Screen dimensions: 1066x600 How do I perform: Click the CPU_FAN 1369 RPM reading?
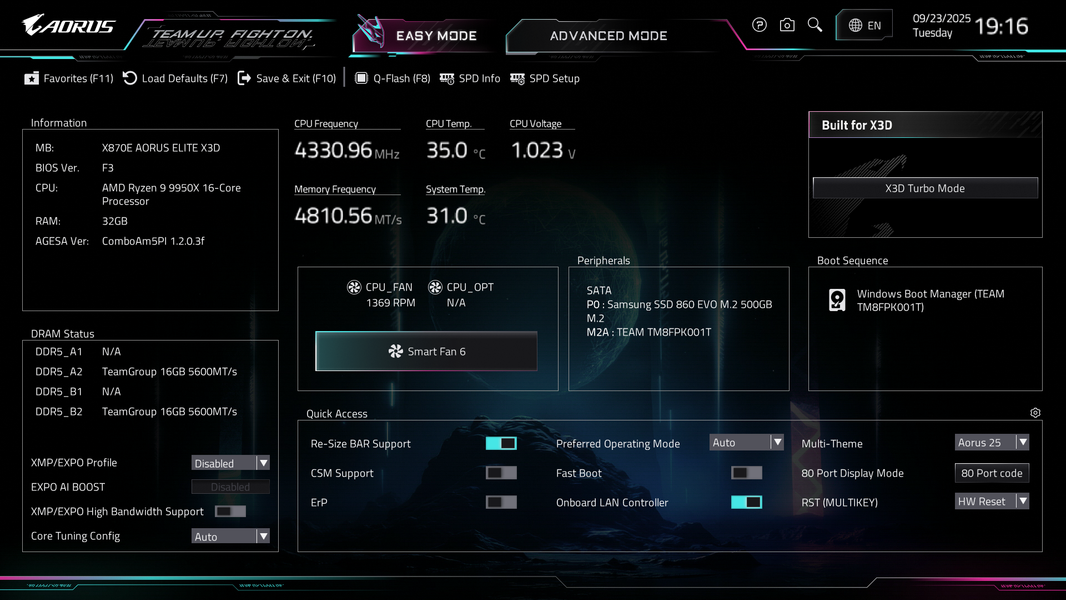(390, 303)
